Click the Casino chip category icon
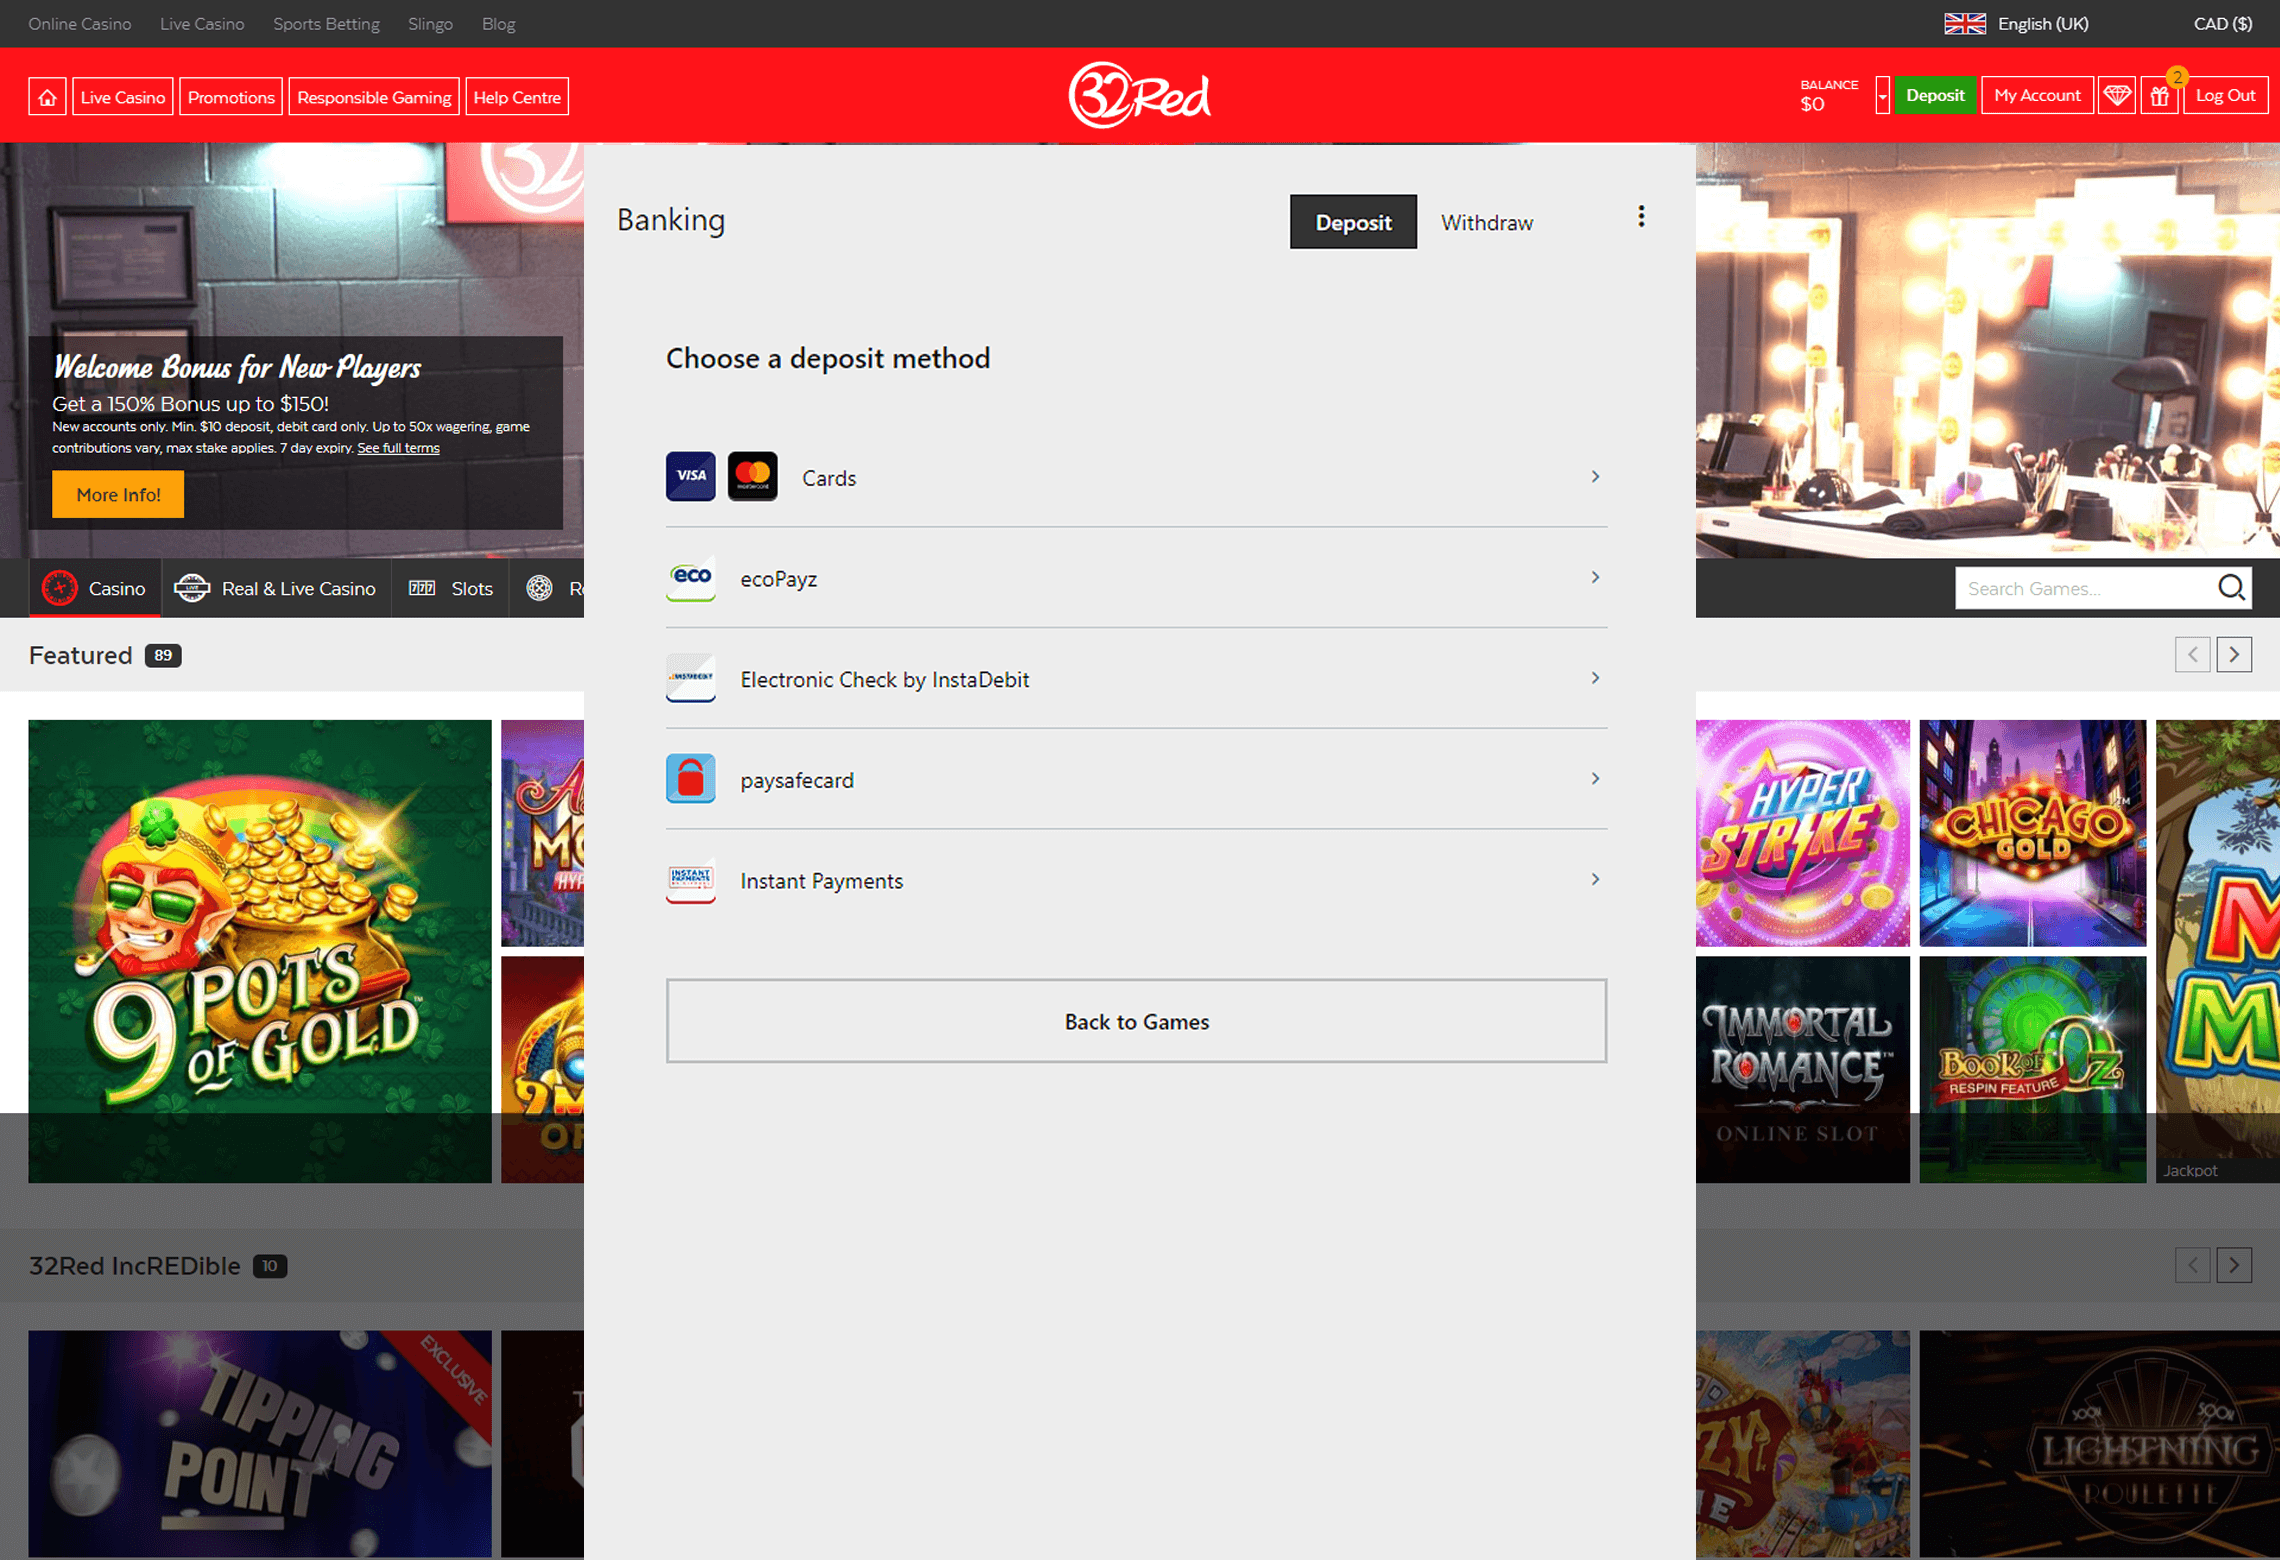Screen dimensions: 2280x1560 60,588
